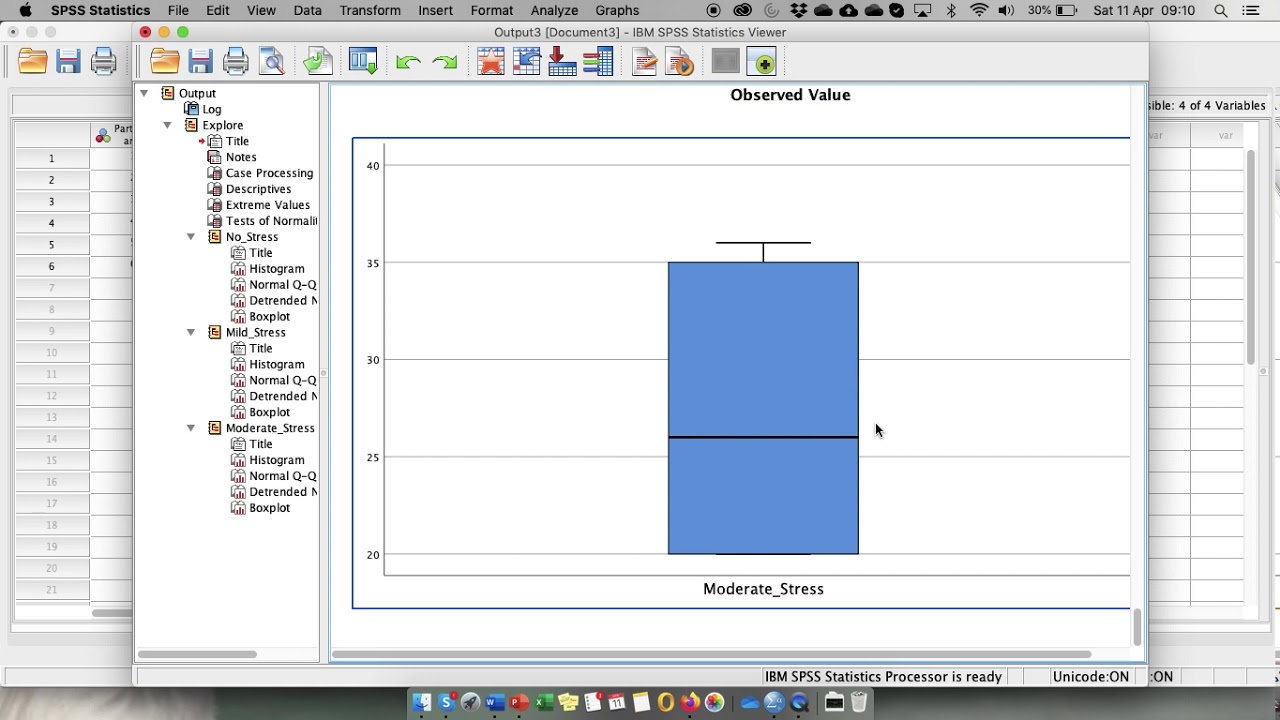
Task: Open the Analyze menu
Action: [554, 10]
